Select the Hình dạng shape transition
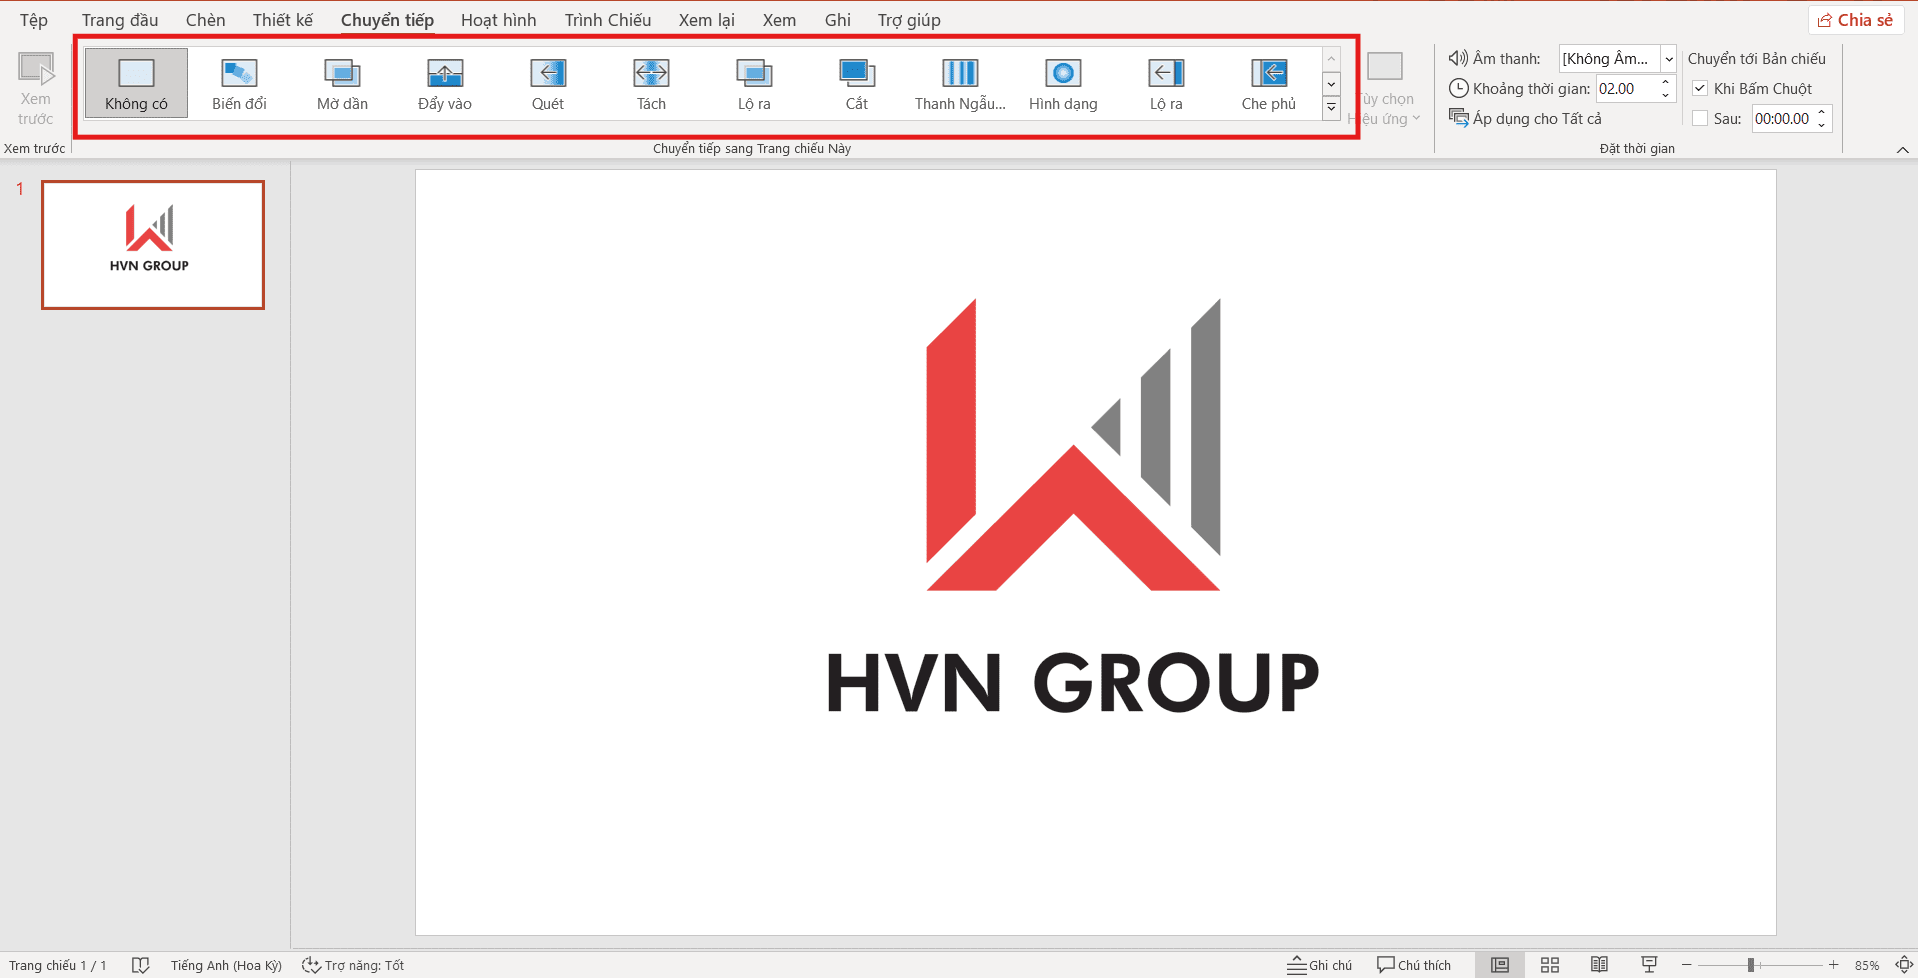 pyautogui.click(x=1063, y=84)
